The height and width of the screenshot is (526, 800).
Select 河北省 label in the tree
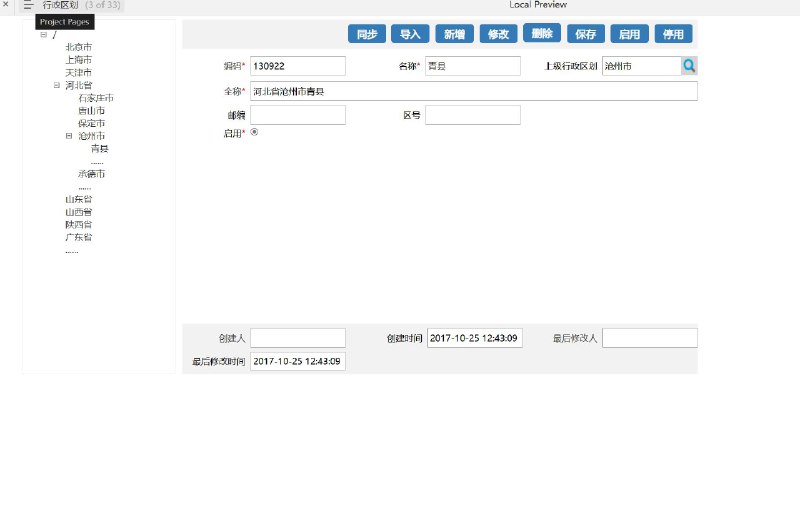click(79, 85)
